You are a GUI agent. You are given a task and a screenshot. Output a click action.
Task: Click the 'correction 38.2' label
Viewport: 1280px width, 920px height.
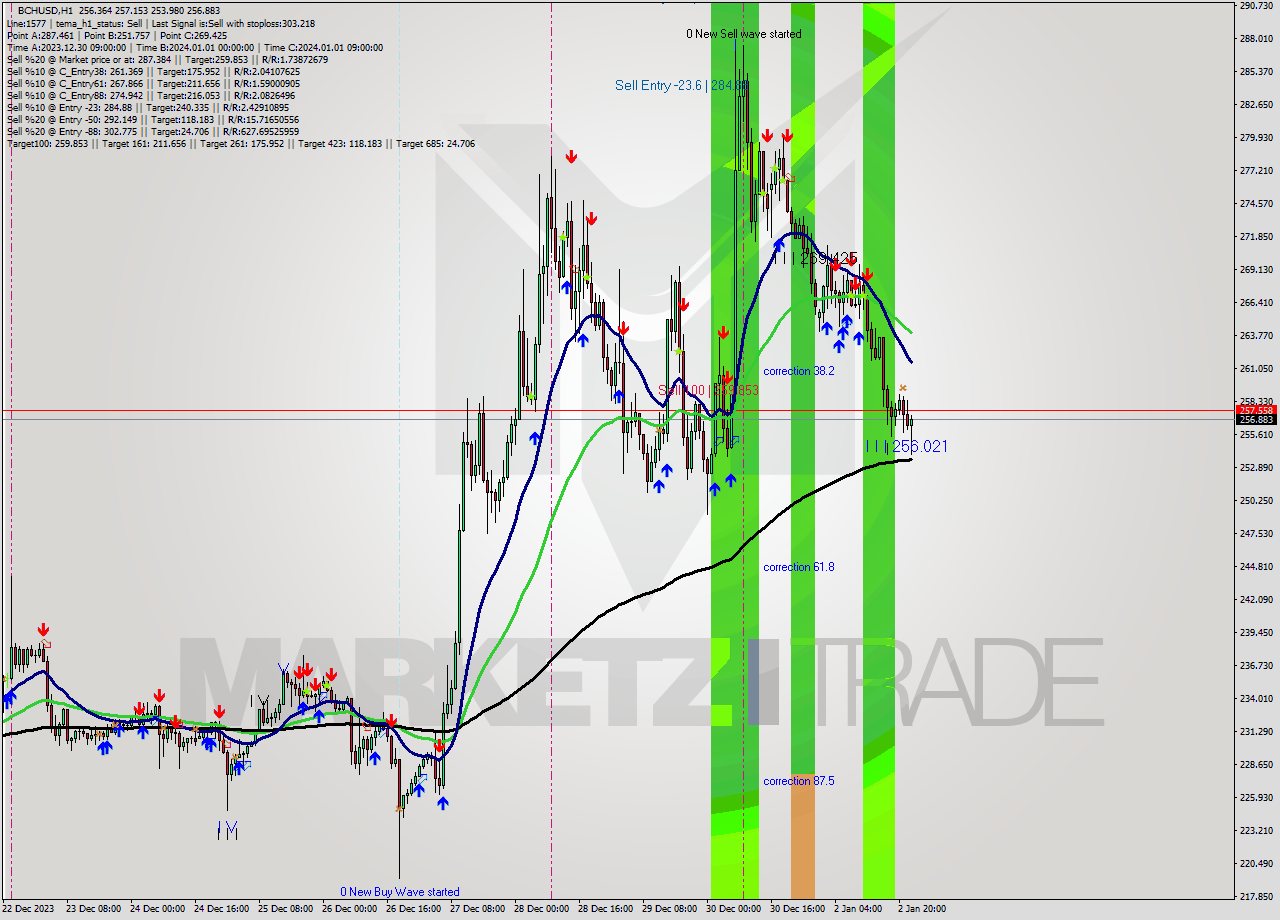(x=798, y=371)
